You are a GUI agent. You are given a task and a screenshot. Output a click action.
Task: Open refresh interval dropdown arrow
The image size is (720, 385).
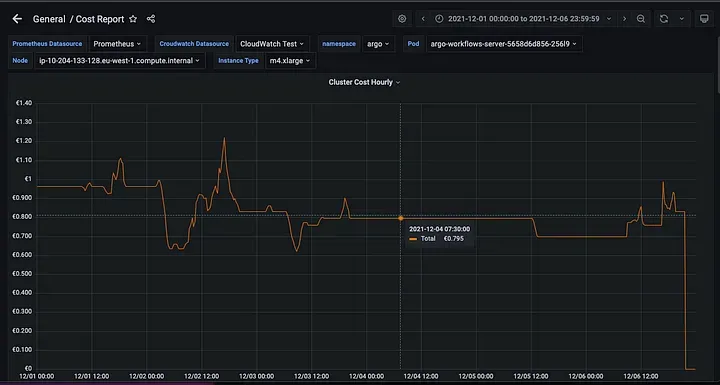(681, 19)
